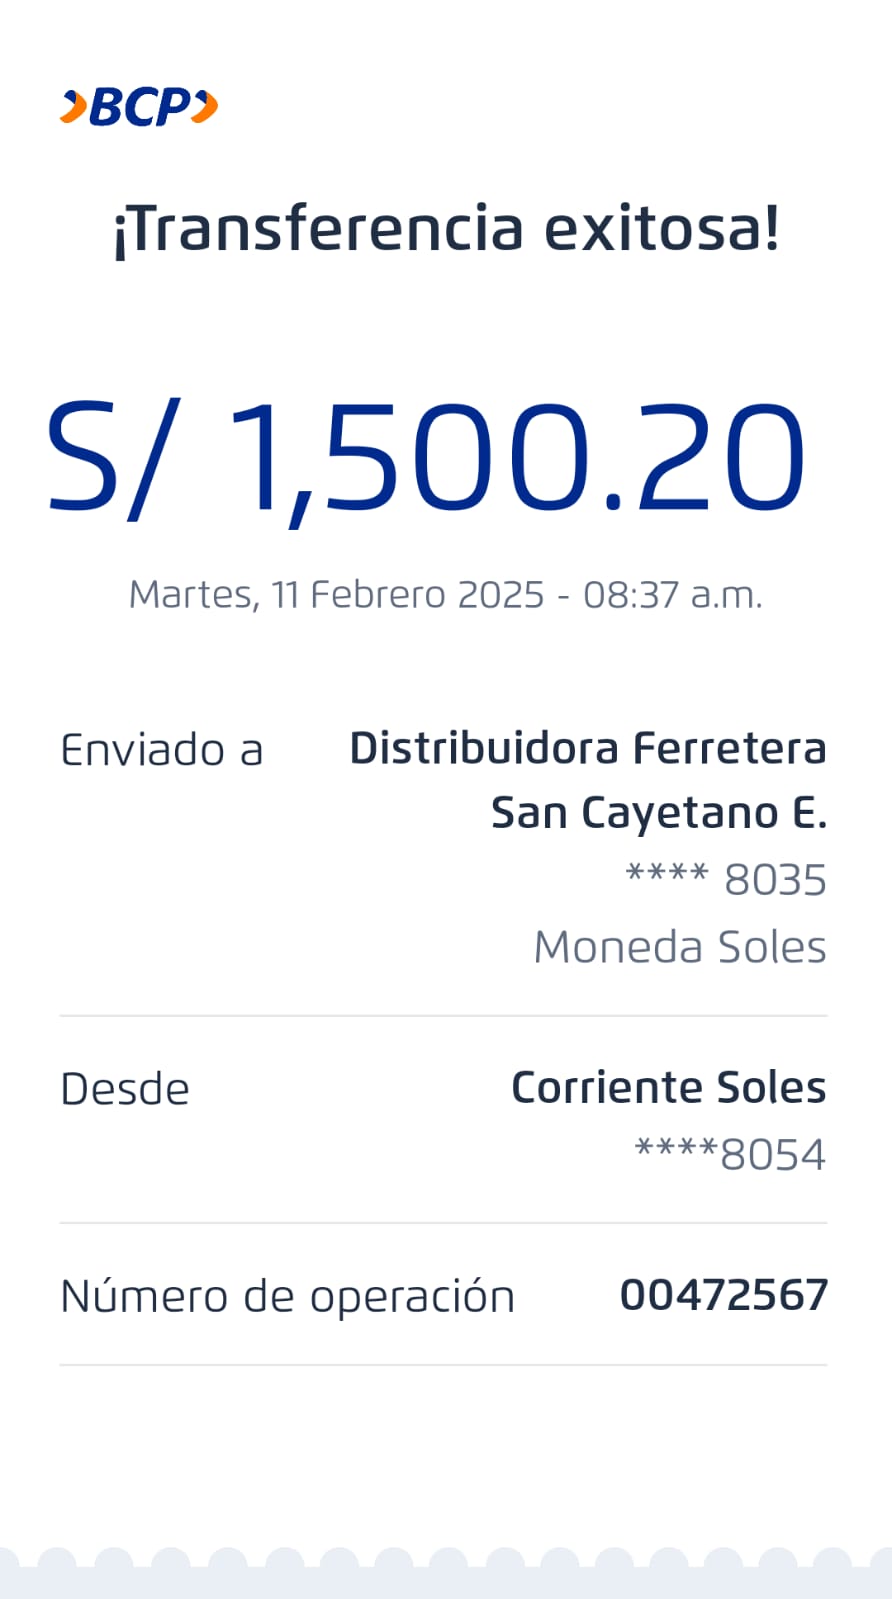892x1599 pixels.
Task: Tap the recipient account ending 8035
Action: coord(726,880)
